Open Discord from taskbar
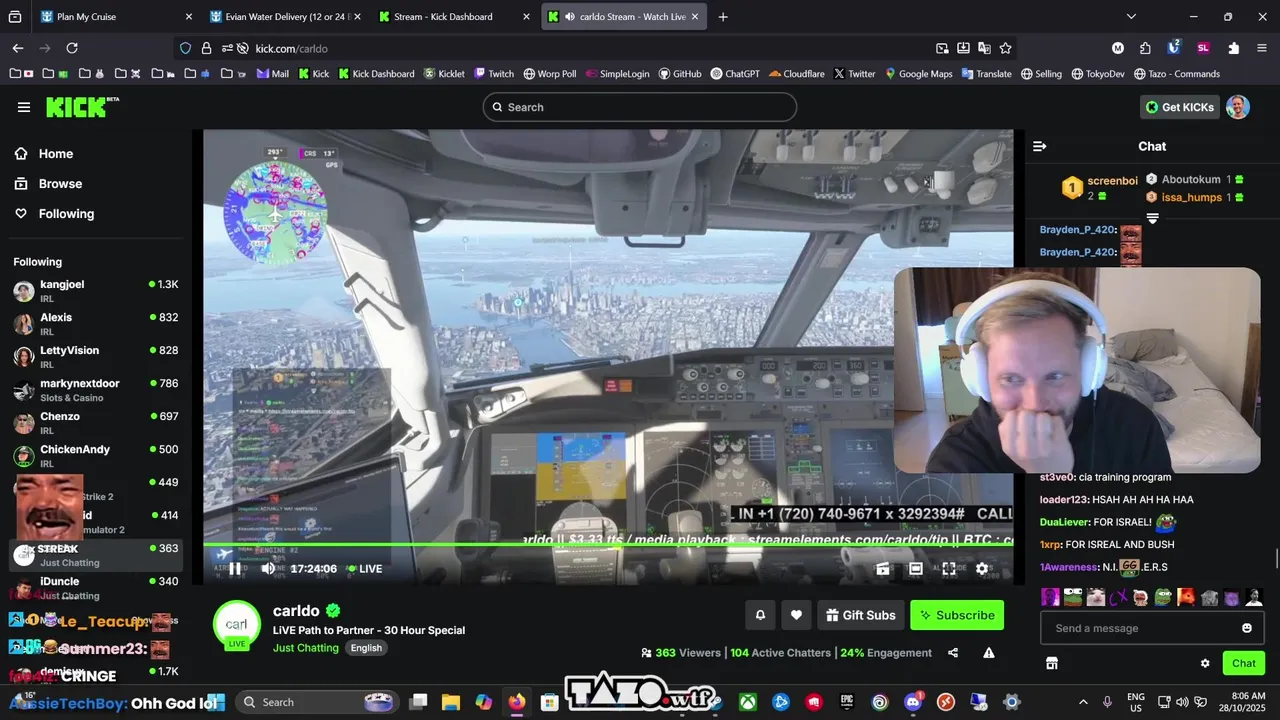The height and width of the screenshot is (720, 1280). pyautogui.click(x=912, y=702)
